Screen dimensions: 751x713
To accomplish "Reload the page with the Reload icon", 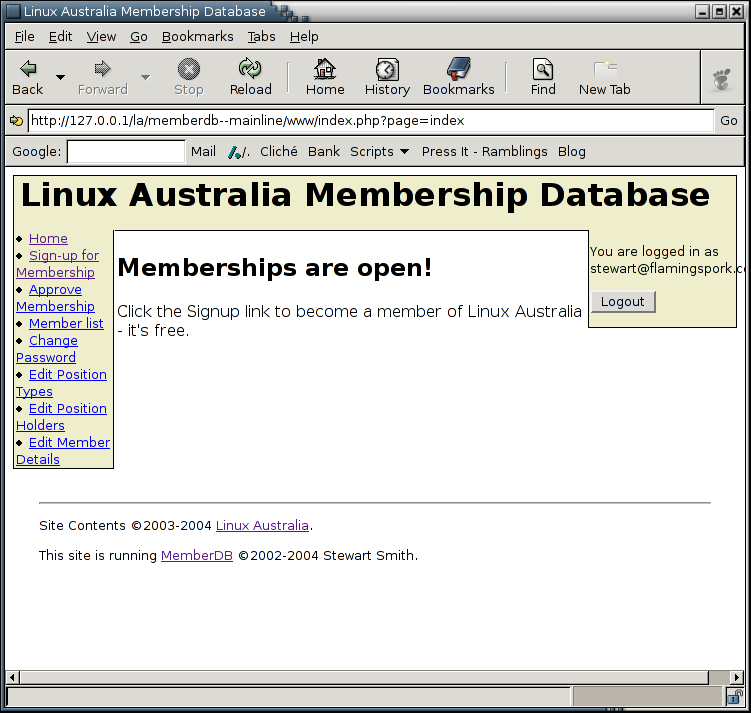I will [250, 68].
